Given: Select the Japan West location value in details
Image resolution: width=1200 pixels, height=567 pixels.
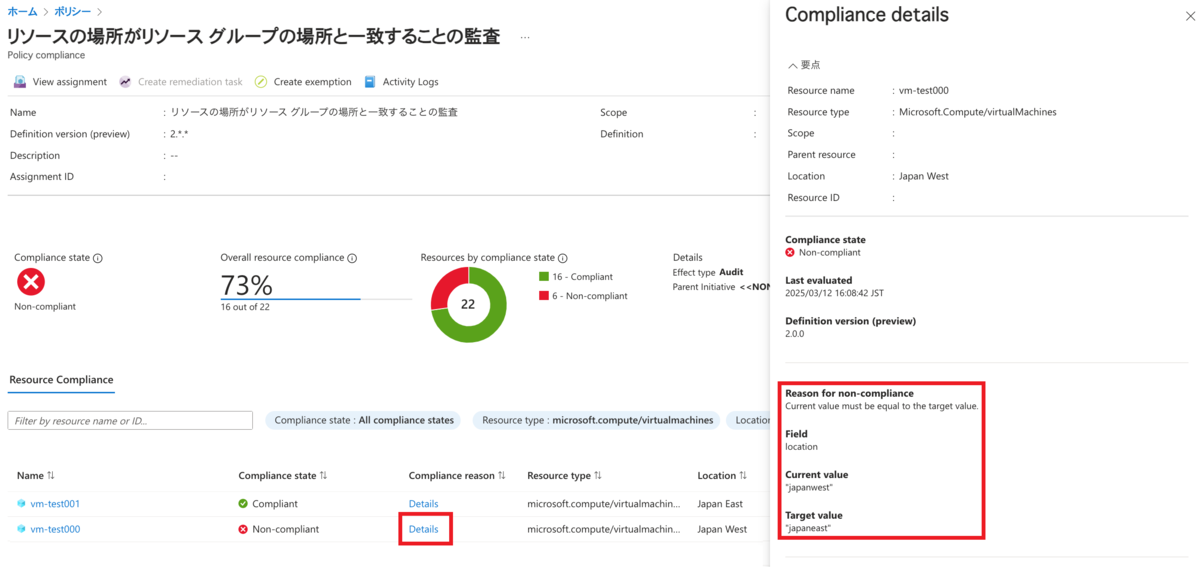Looking at the screenshot, I should click(924, 176).
